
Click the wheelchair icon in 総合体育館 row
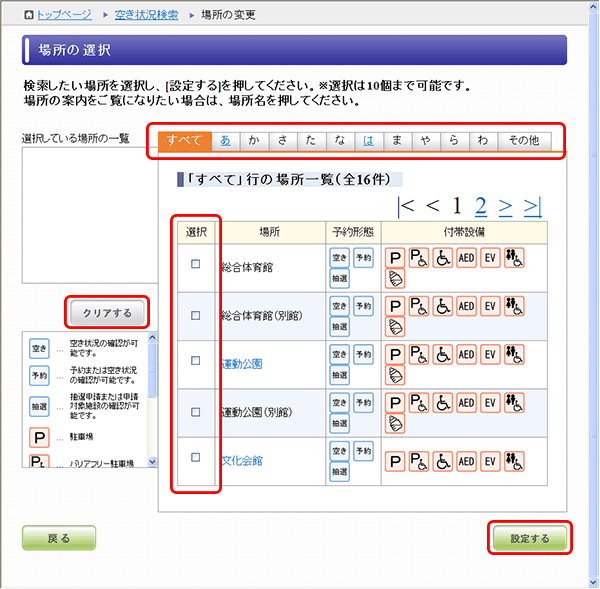tap(443, 258)
